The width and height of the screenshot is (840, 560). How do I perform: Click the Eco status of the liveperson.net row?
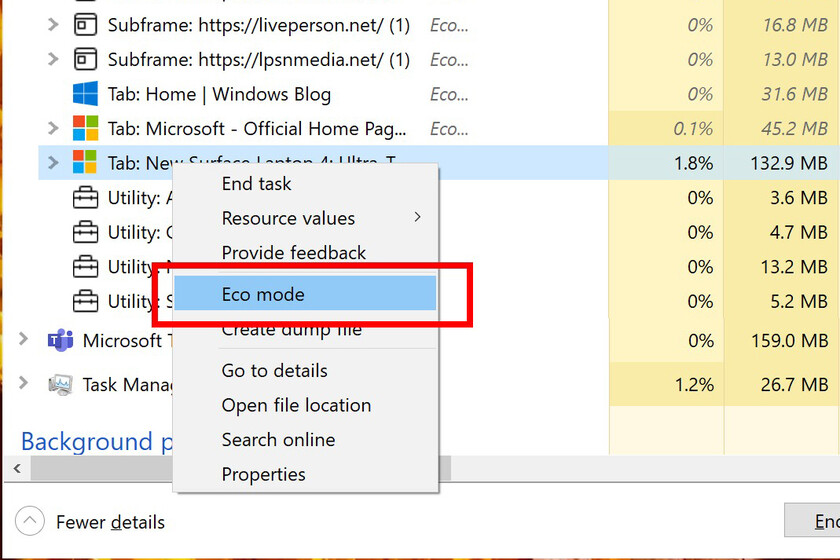449,26
